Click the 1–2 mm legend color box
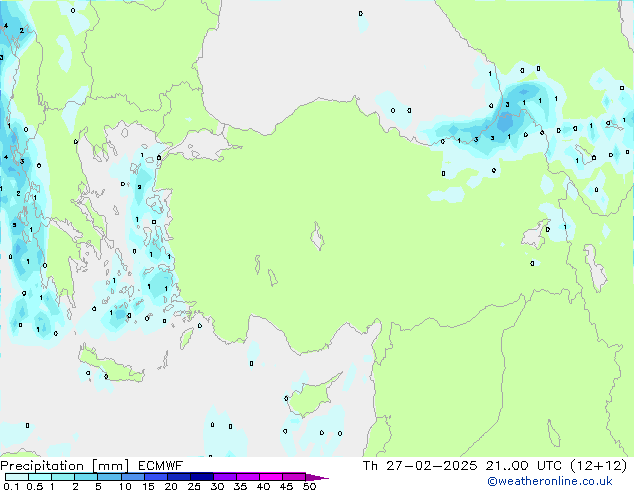This screenshot has width=634, height=490. [x=63, y=477]
